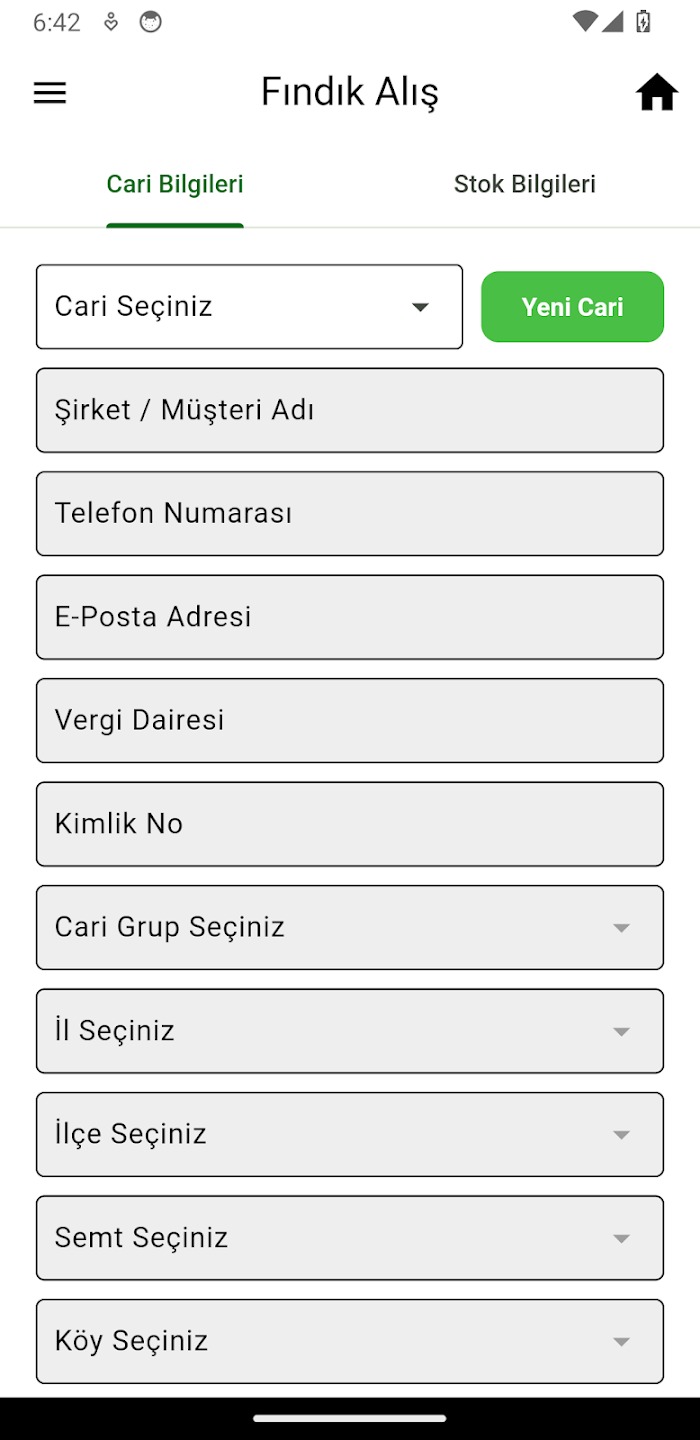Tap the İl Seçiniz arrow icon

tap(621, 1031)
